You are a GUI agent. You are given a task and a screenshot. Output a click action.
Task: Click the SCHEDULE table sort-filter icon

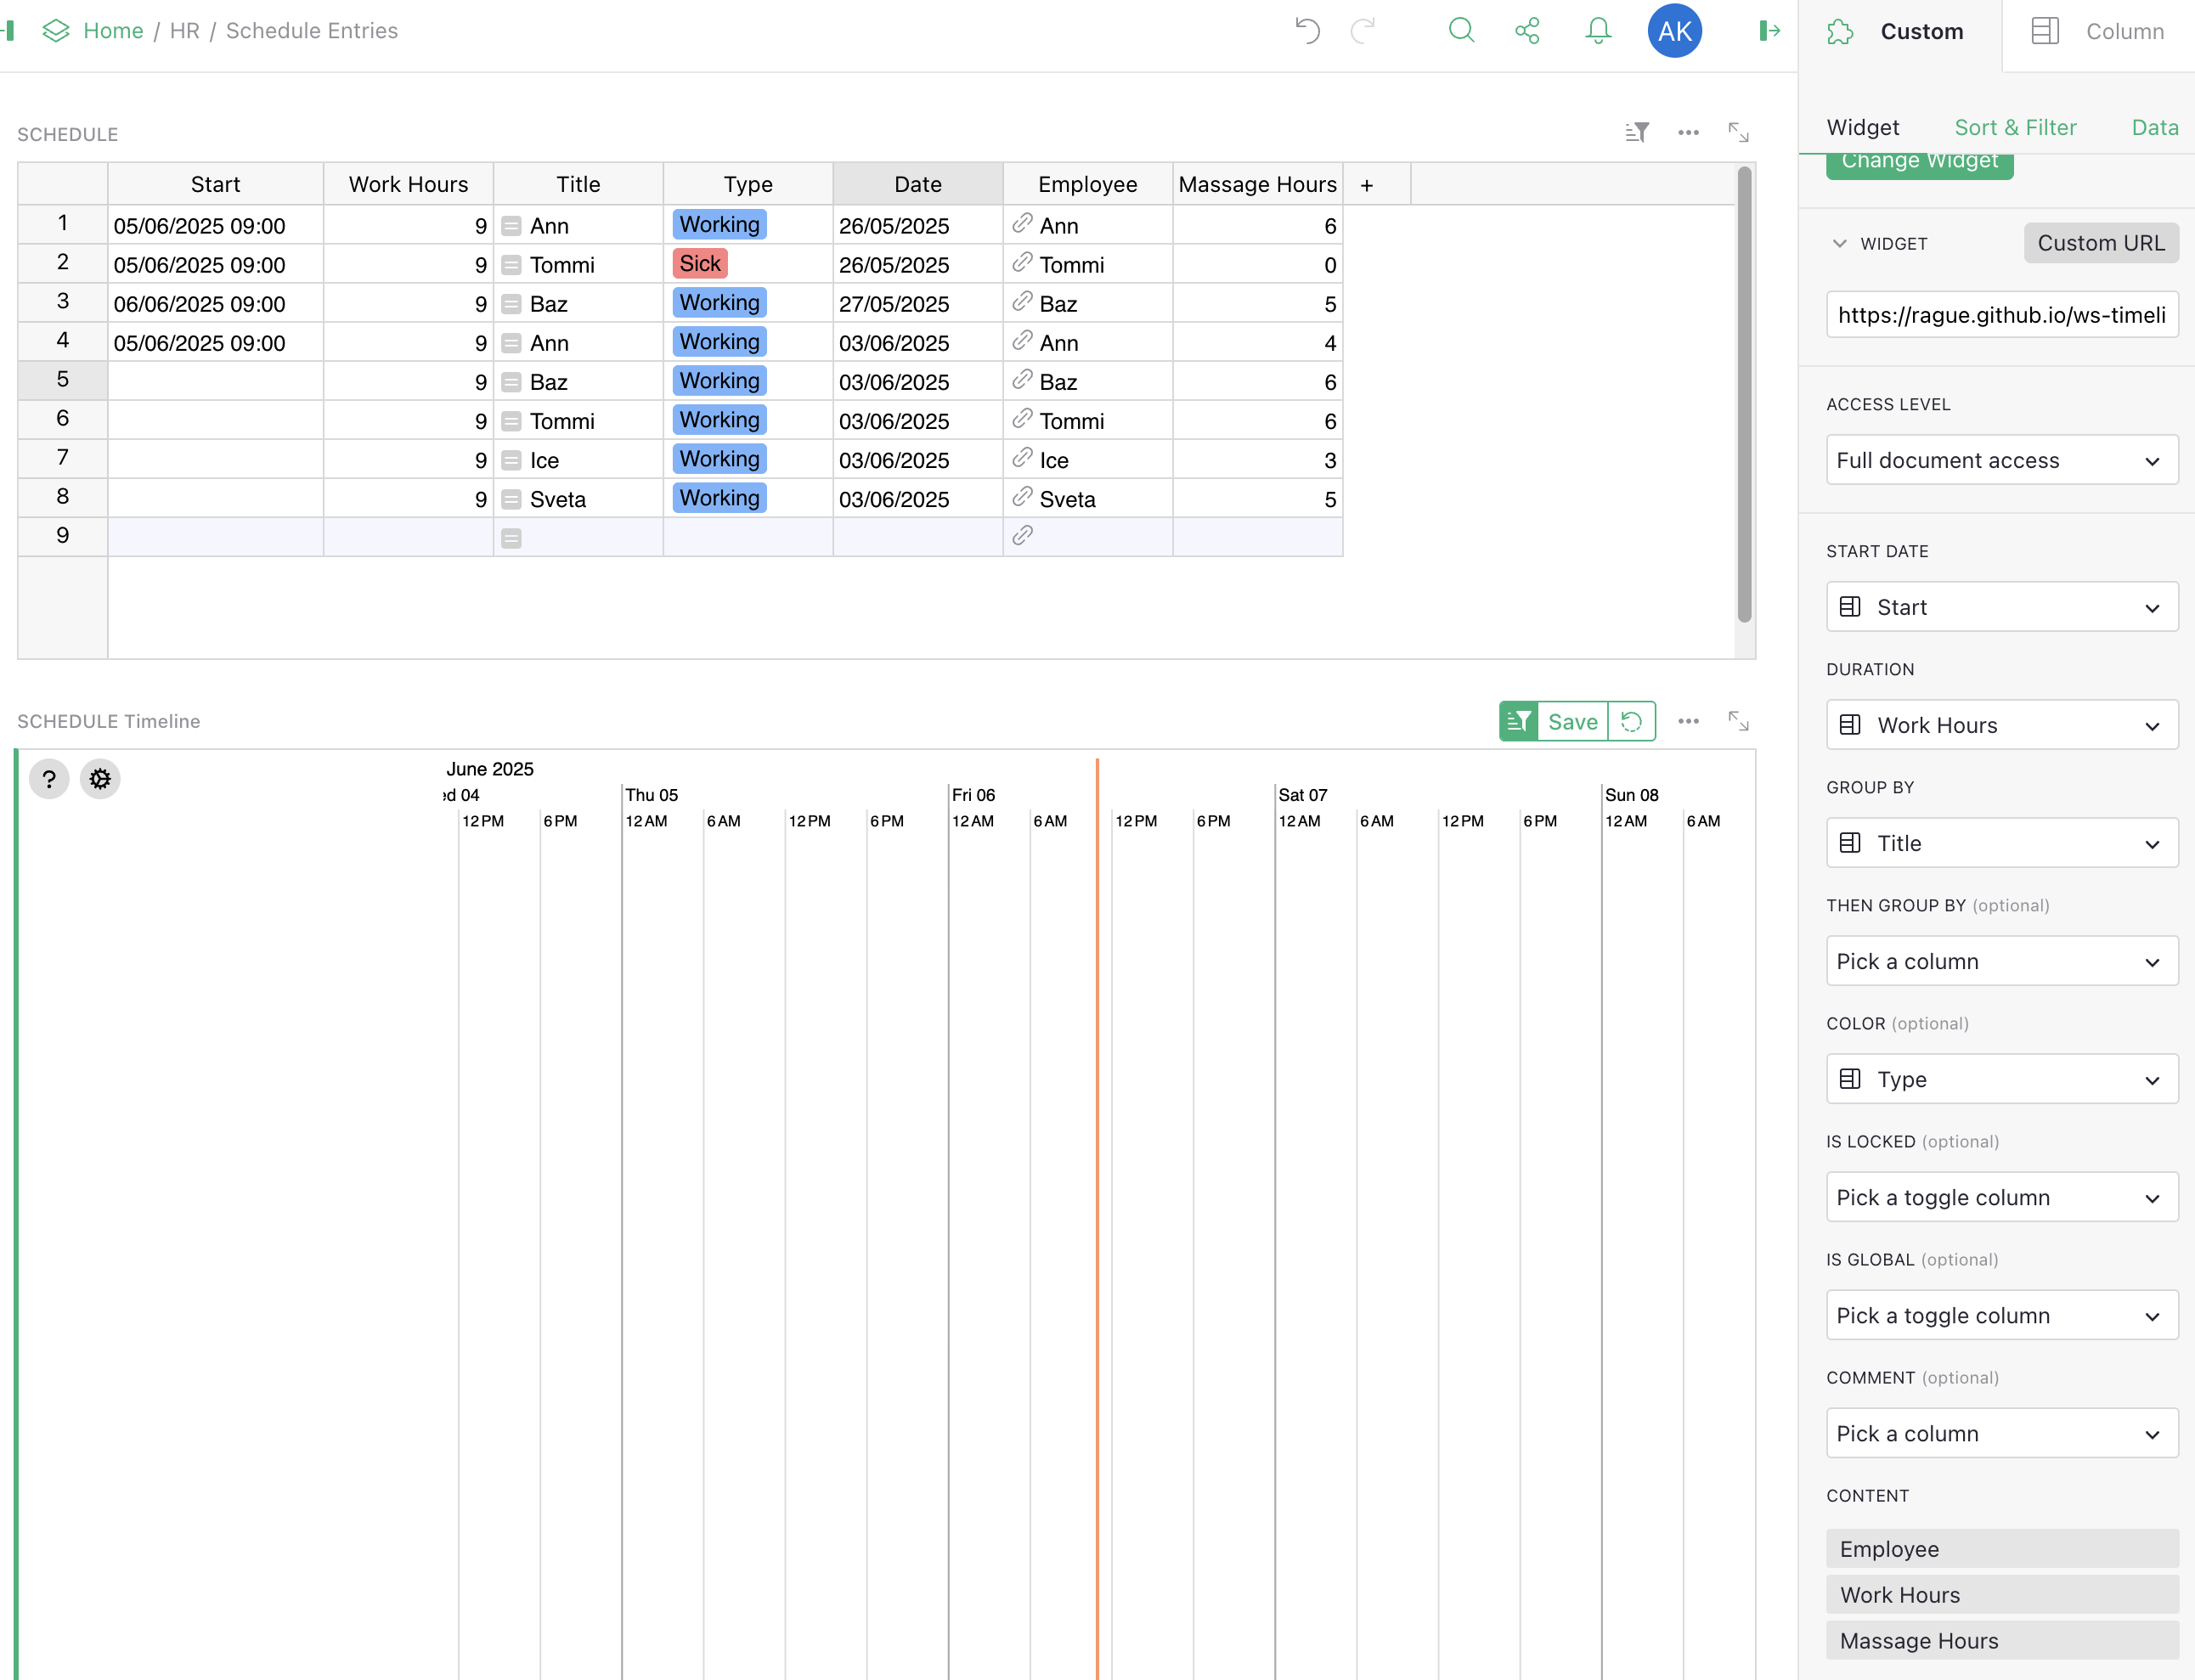click(x=1637, y=133)
